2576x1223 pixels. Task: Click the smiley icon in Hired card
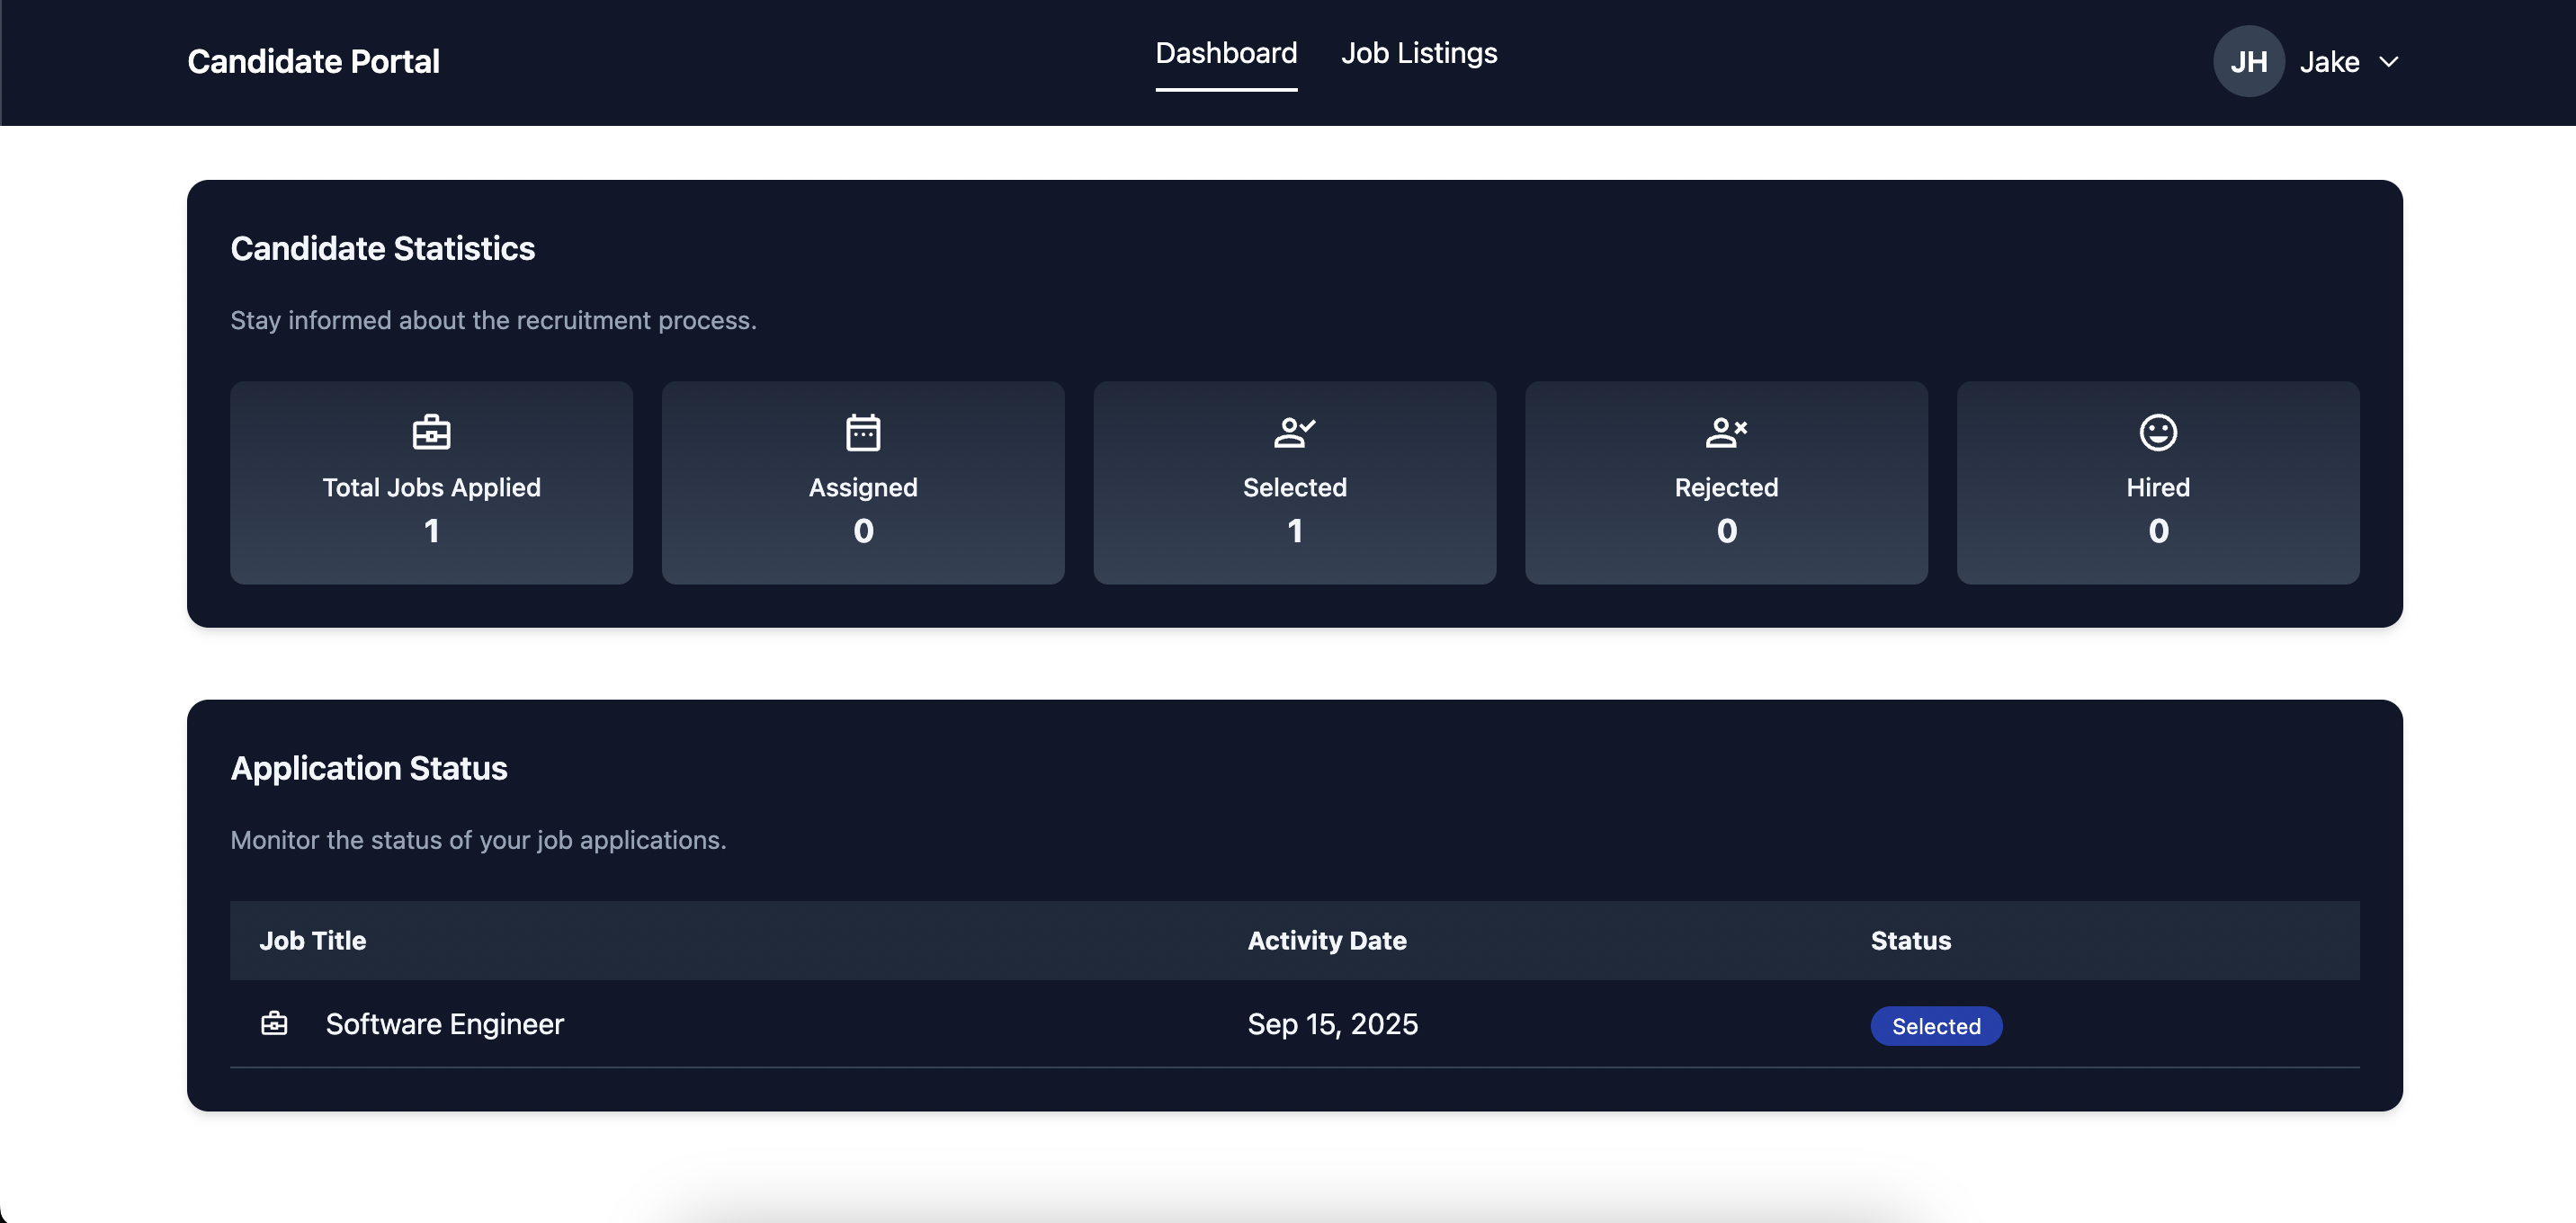2157,432
